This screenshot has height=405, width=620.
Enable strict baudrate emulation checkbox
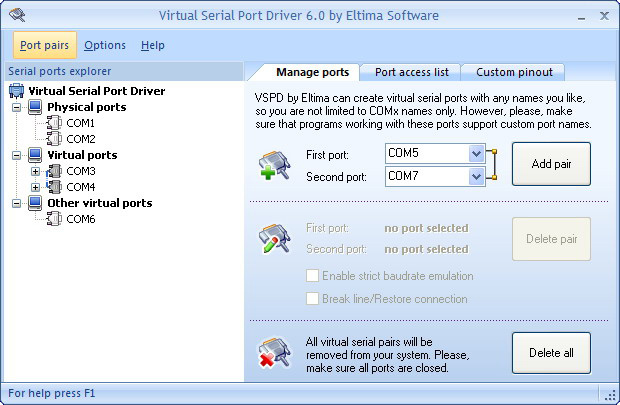tap(312, 276)
